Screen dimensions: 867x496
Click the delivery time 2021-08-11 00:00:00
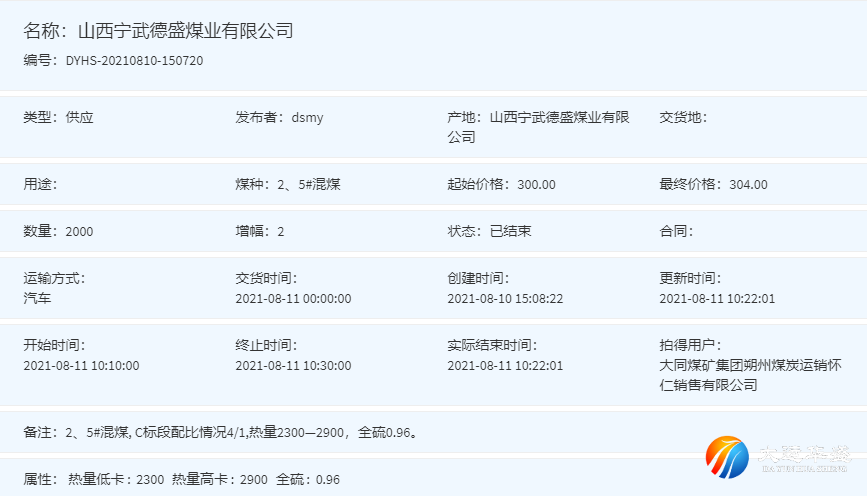(293, 298)
